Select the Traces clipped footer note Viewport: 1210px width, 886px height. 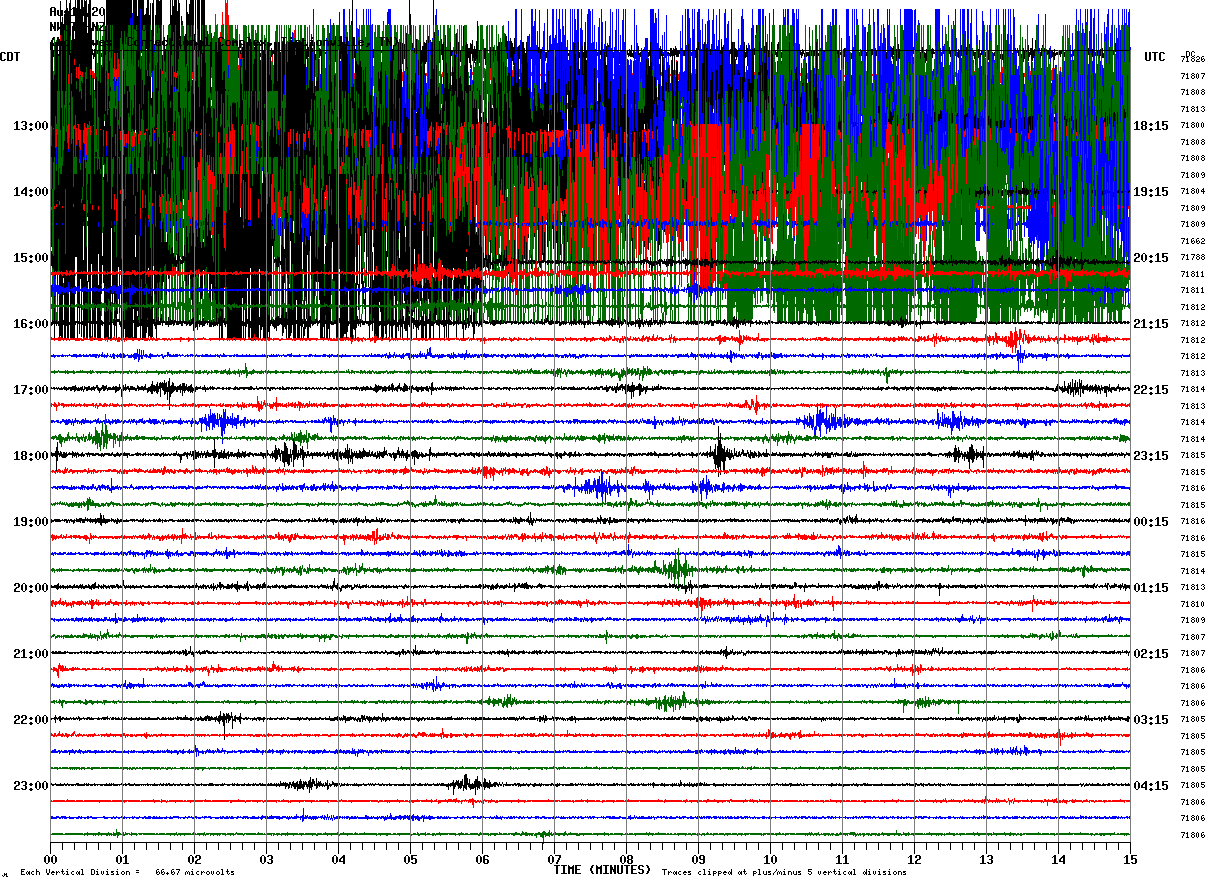(x=784, y=873)
